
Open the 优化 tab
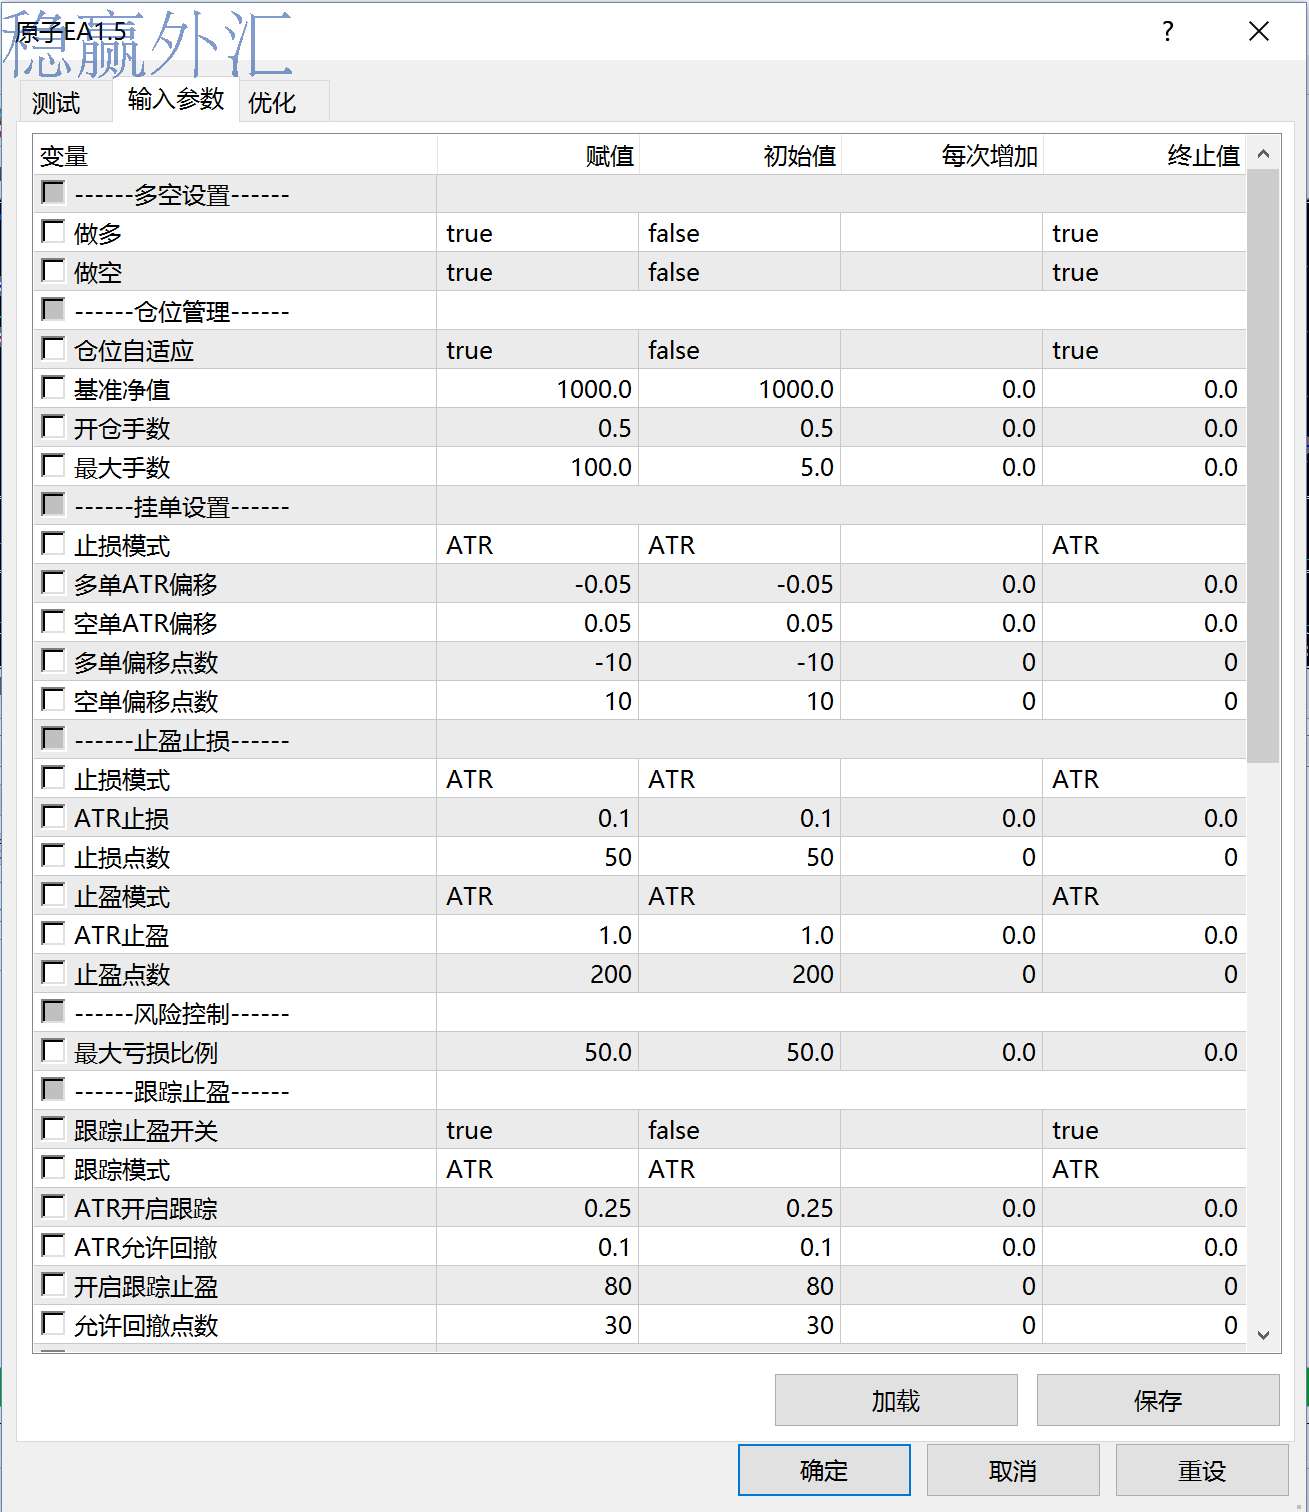pos(272,103)
